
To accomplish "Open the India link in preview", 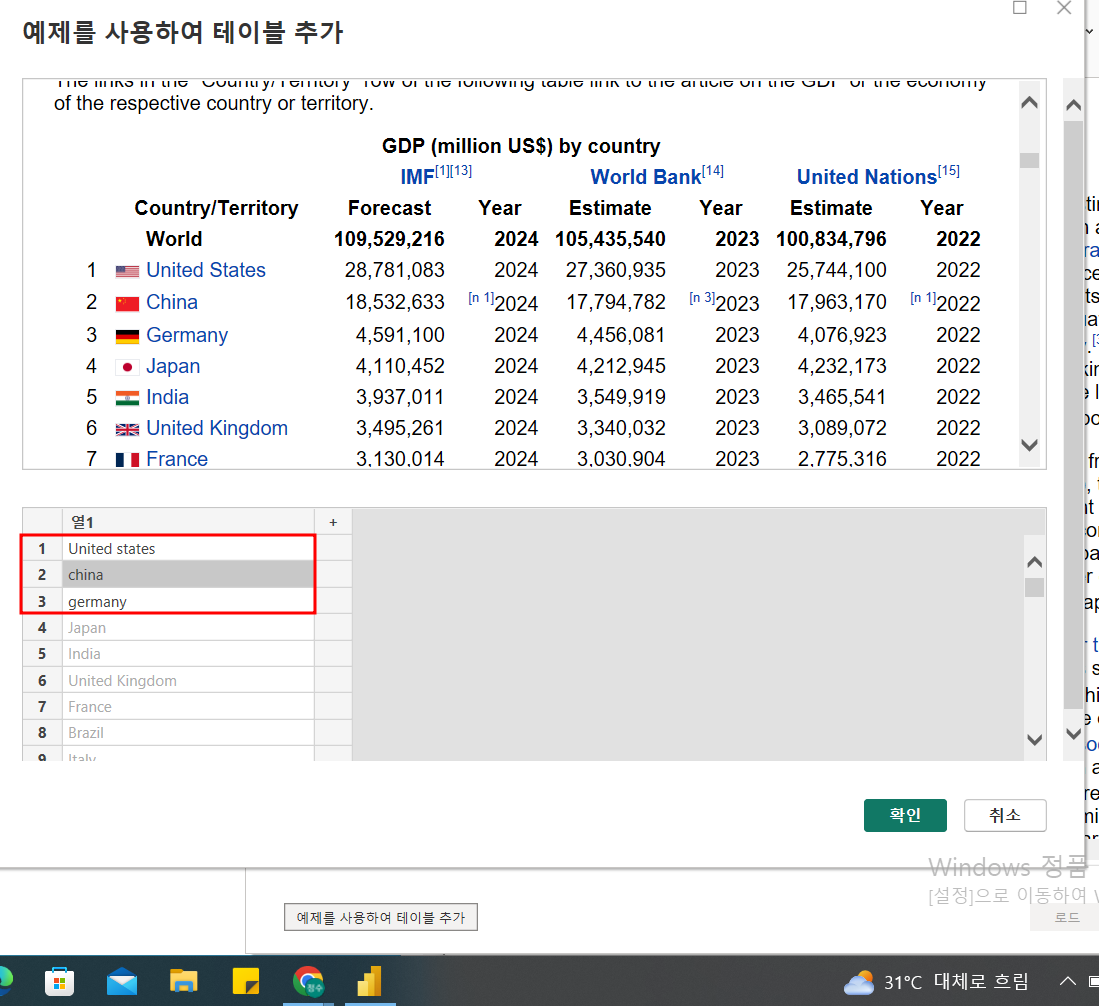I will [x=167, y=397].
